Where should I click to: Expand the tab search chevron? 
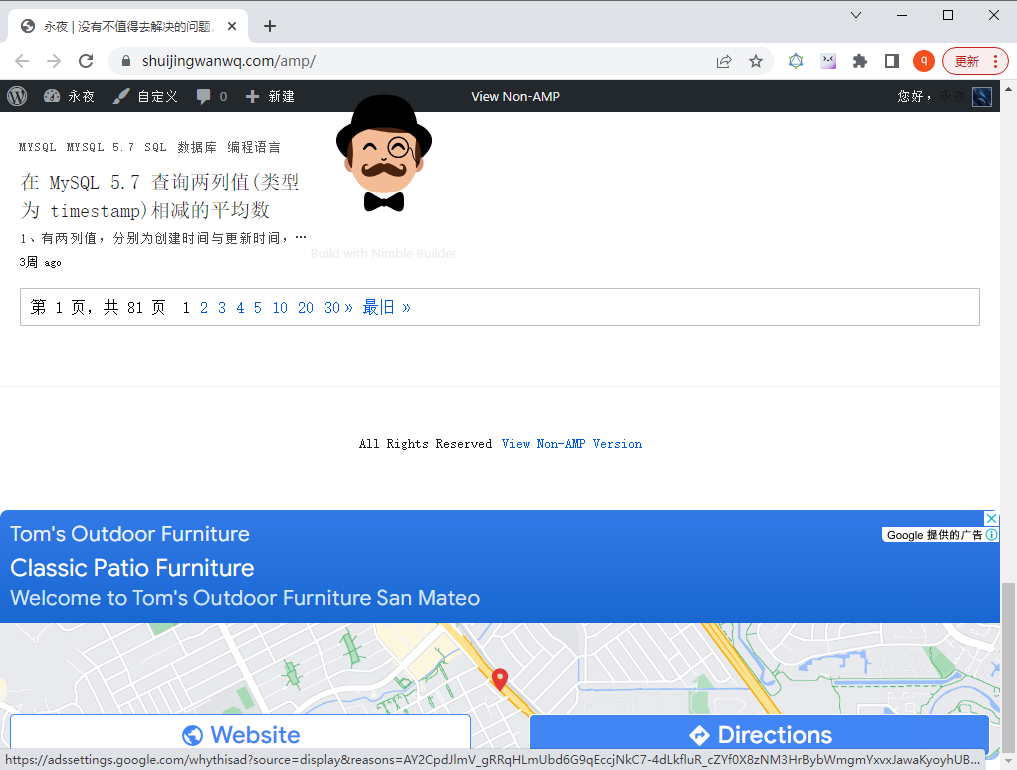pos(856,15)
